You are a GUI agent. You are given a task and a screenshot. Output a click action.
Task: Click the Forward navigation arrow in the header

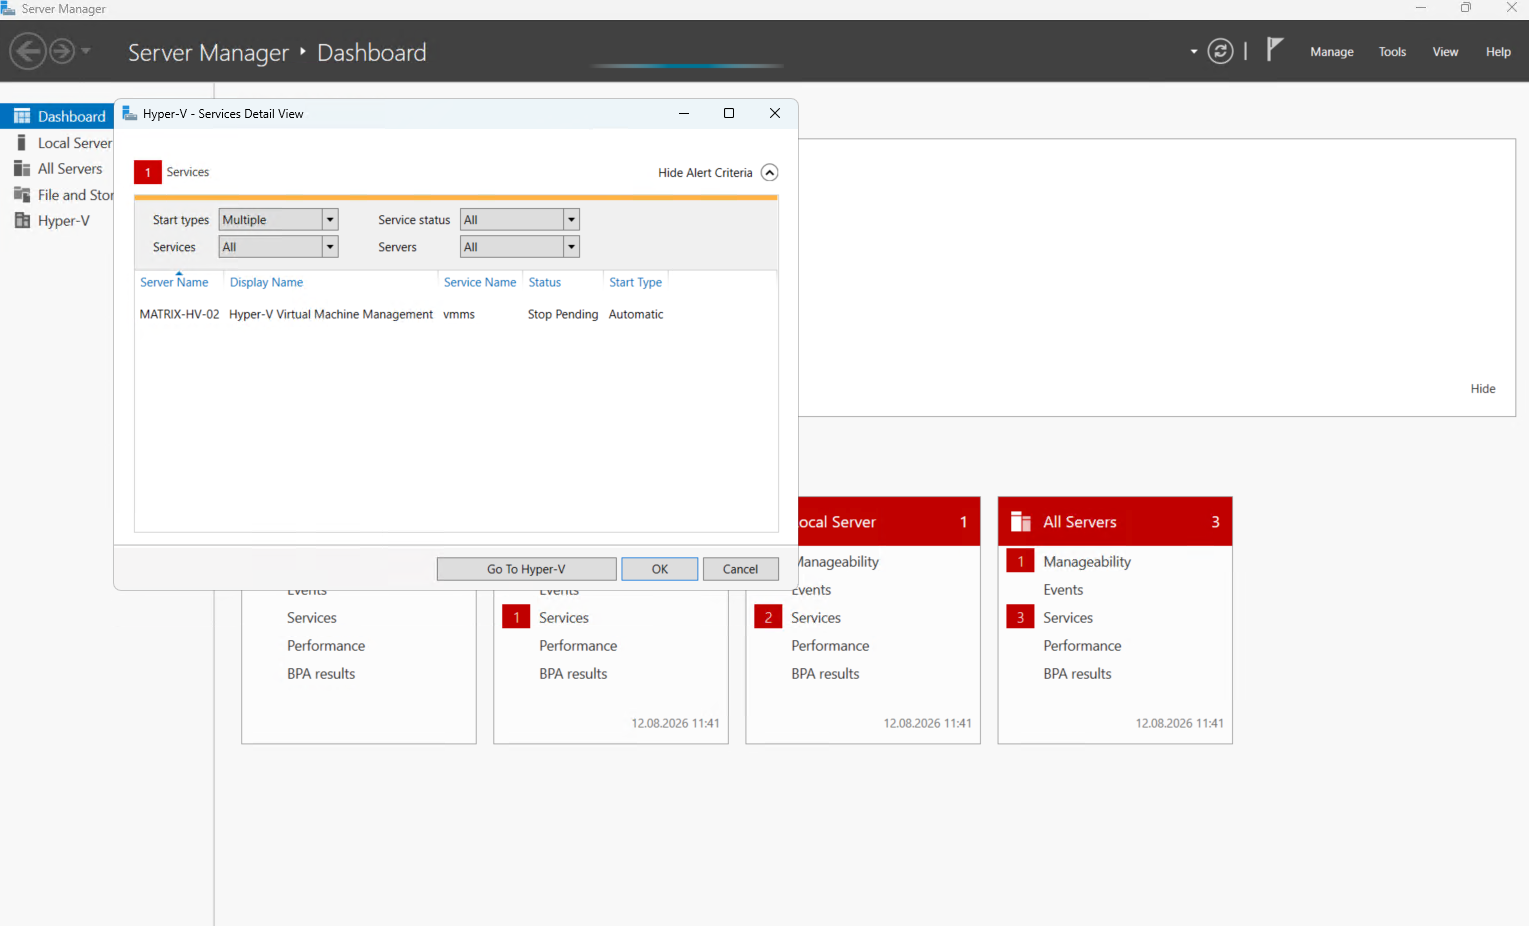coord(62,51)
